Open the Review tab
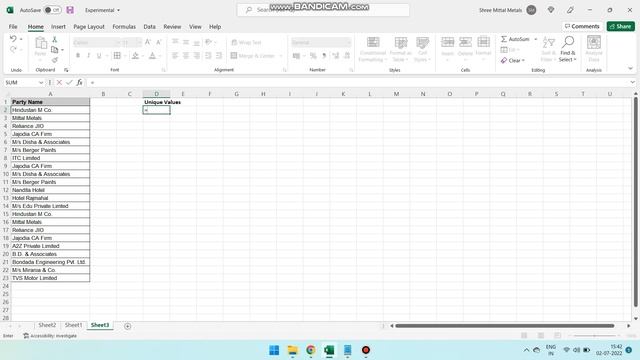 point(172,27)
